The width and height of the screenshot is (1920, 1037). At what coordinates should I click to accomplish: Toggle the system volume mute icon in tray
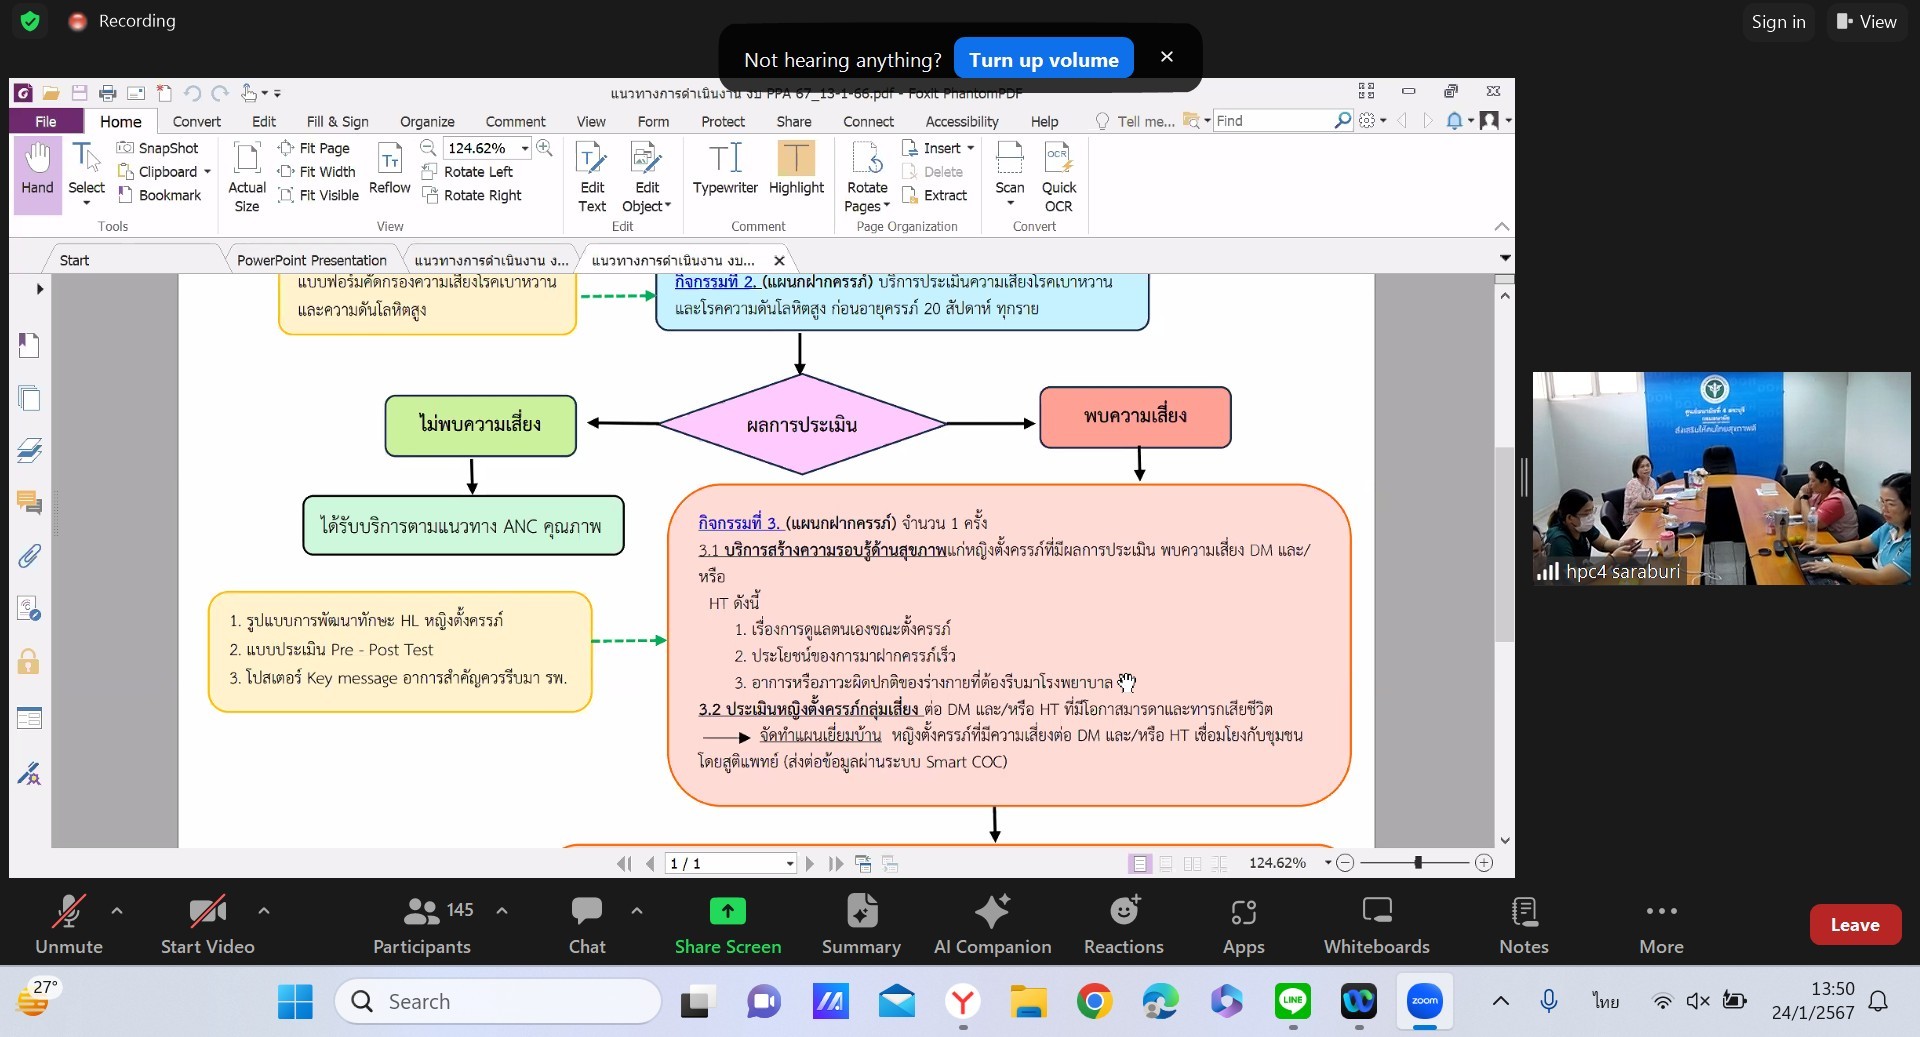(1697, 1001)
